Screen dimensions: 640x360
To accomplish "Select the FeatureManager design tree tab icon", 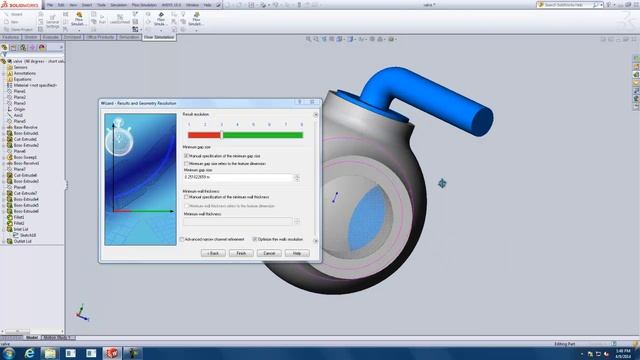I will tap(4, 48).
